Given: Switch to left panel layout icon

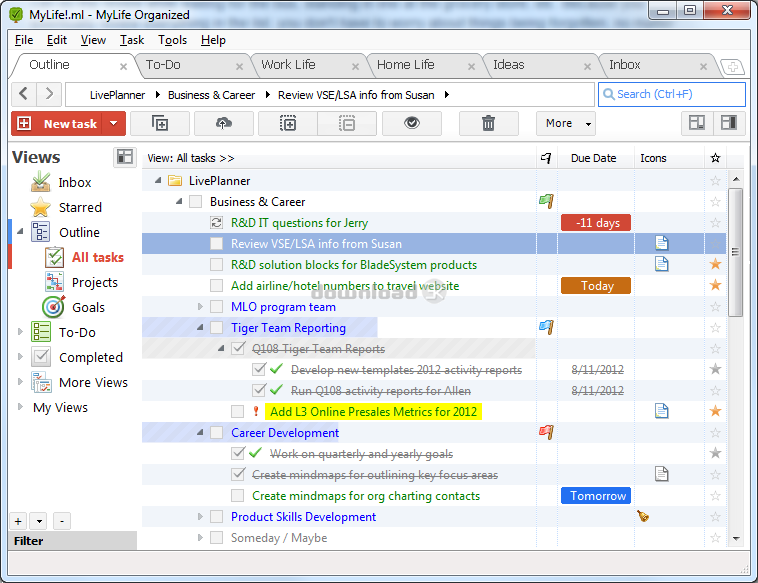Looking at the screenshot, I should point(697,123).
